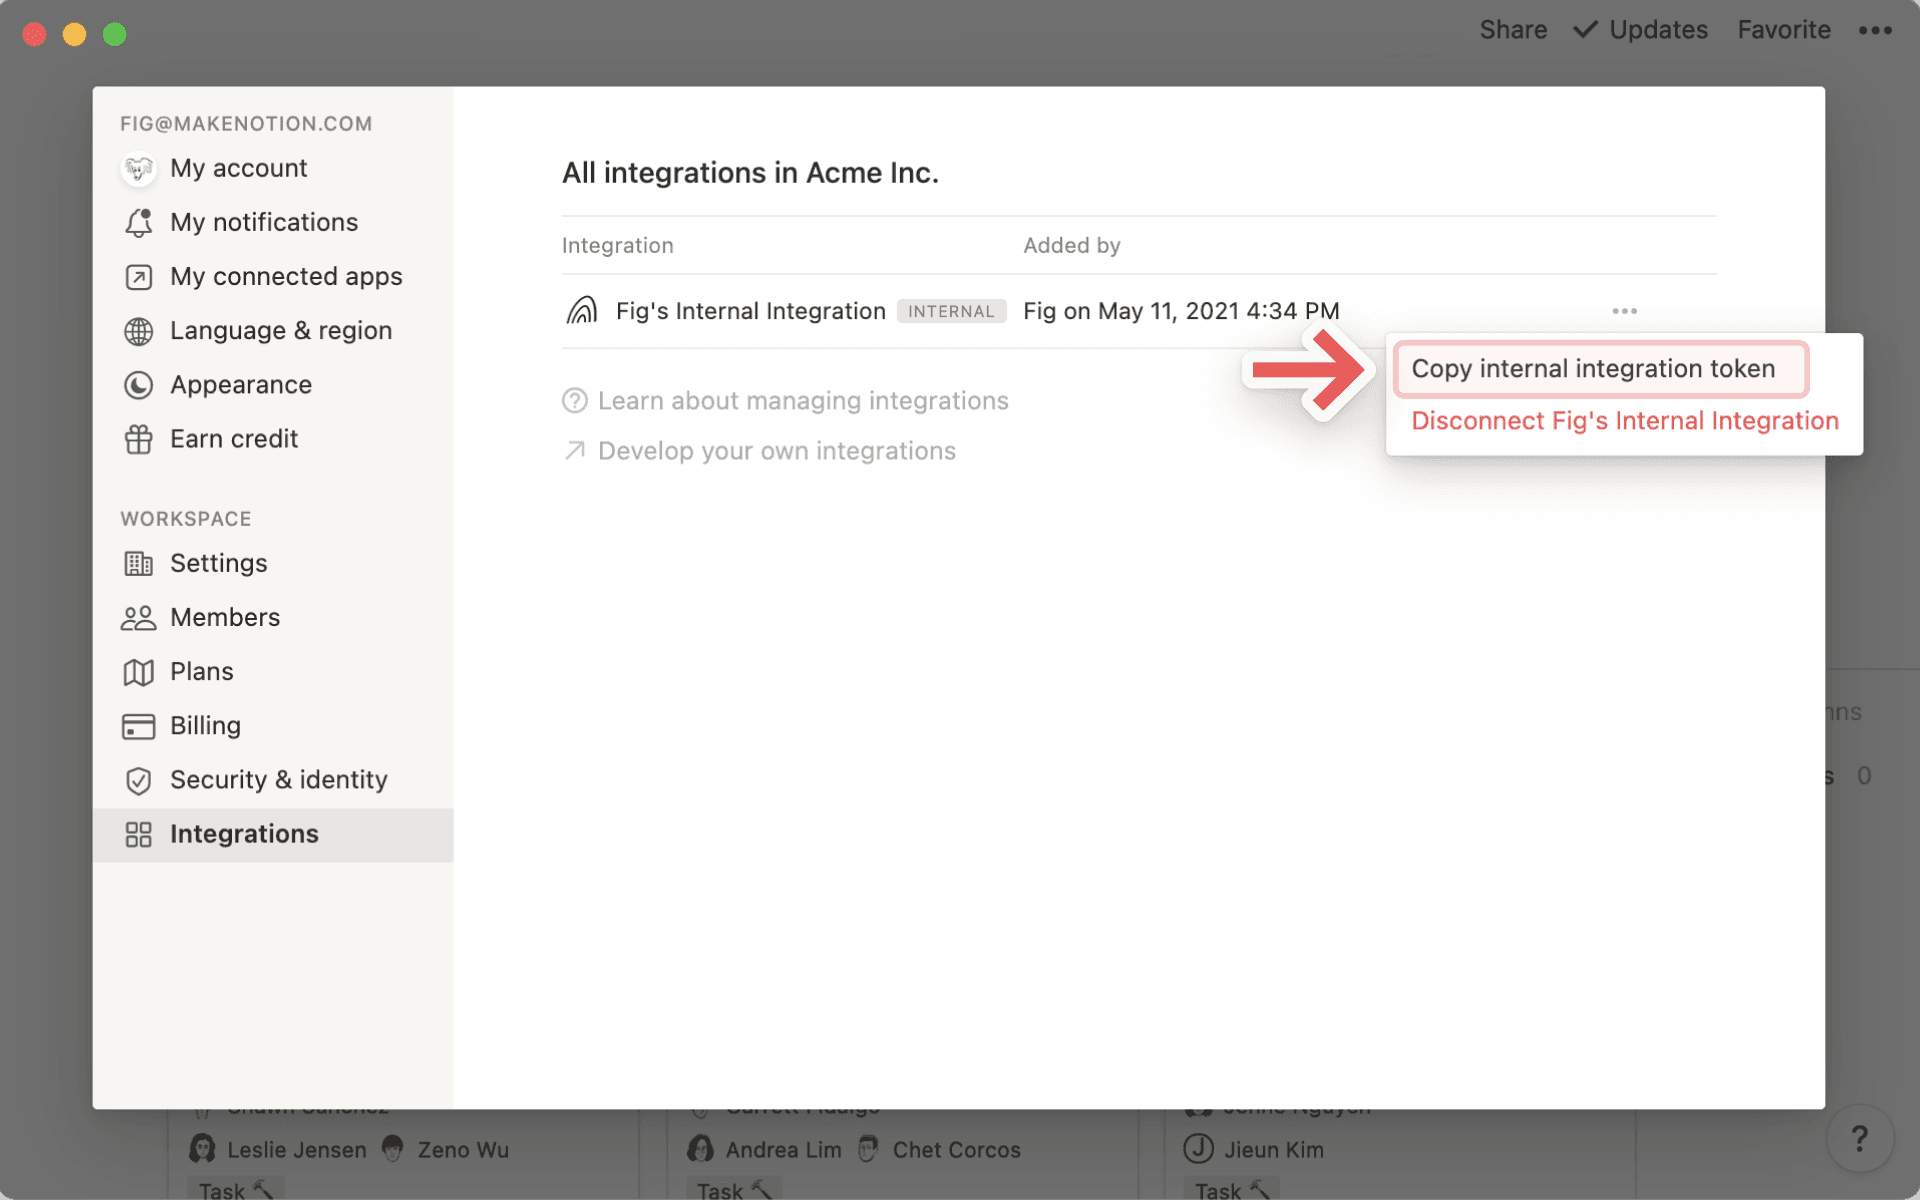The width and height of the screenshot is (1920, 1200).
Task: Open workspace Settings via building icon
Action: [139, 563]
